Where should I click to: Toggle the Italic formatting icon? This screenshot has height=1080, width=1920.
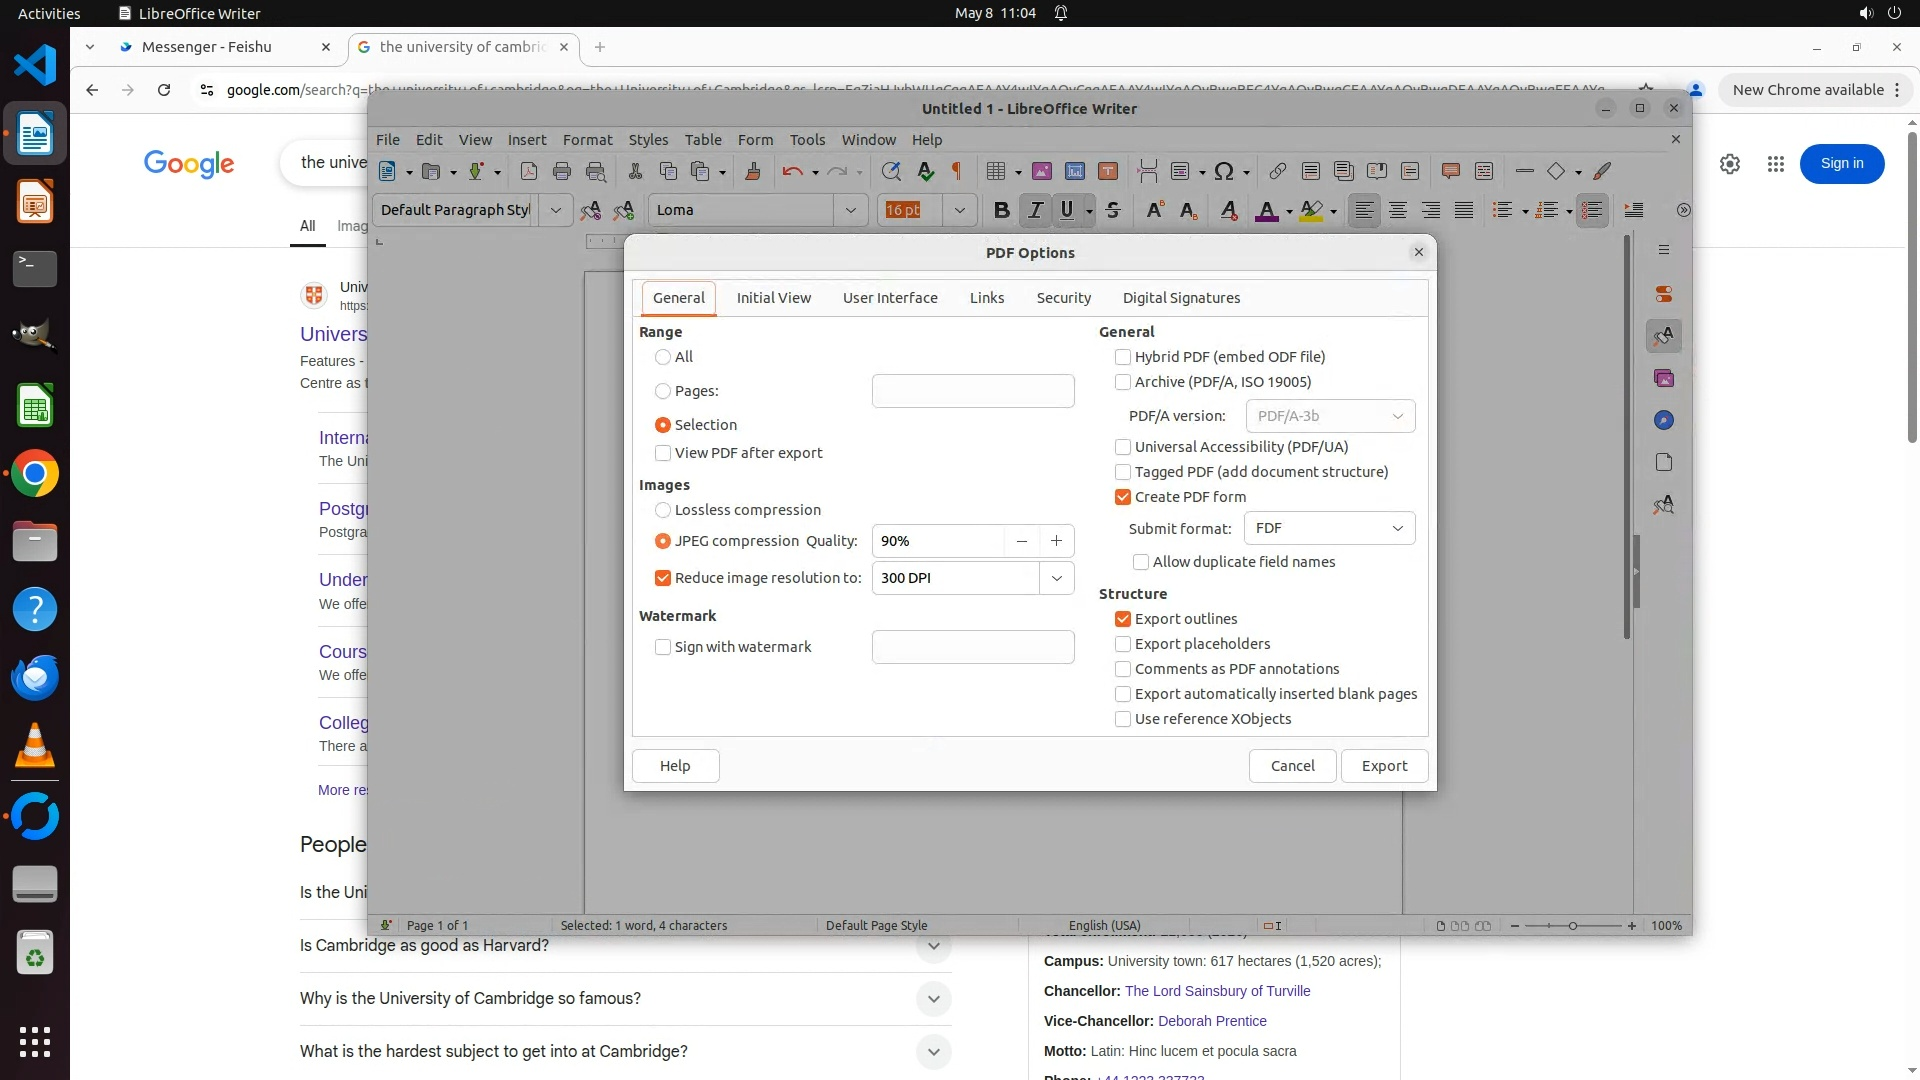[1035, 210]
